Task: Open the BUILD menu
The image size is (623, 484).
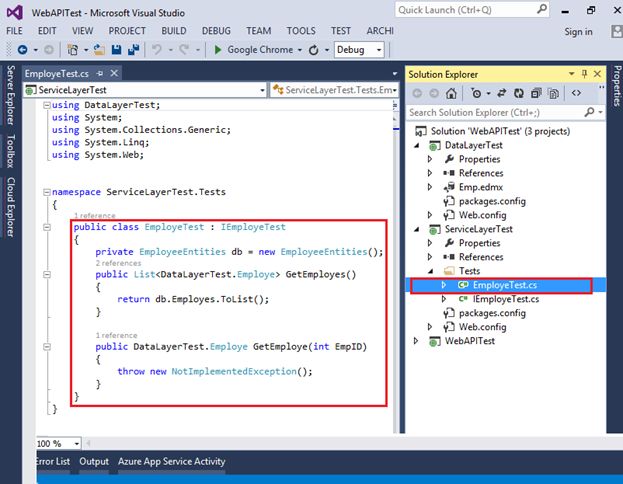Action: tap(174, 31)
